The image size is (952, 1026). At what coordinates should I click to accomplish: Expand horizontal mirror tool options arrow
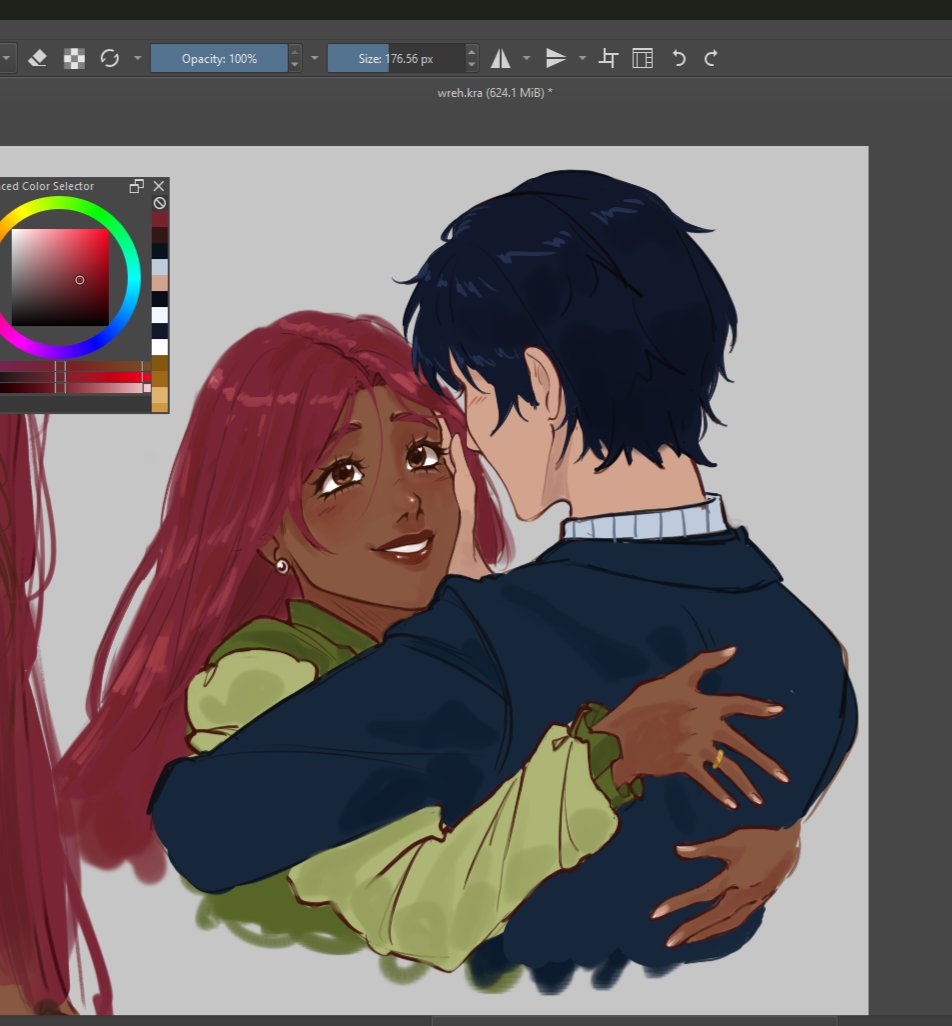[526, 58]
